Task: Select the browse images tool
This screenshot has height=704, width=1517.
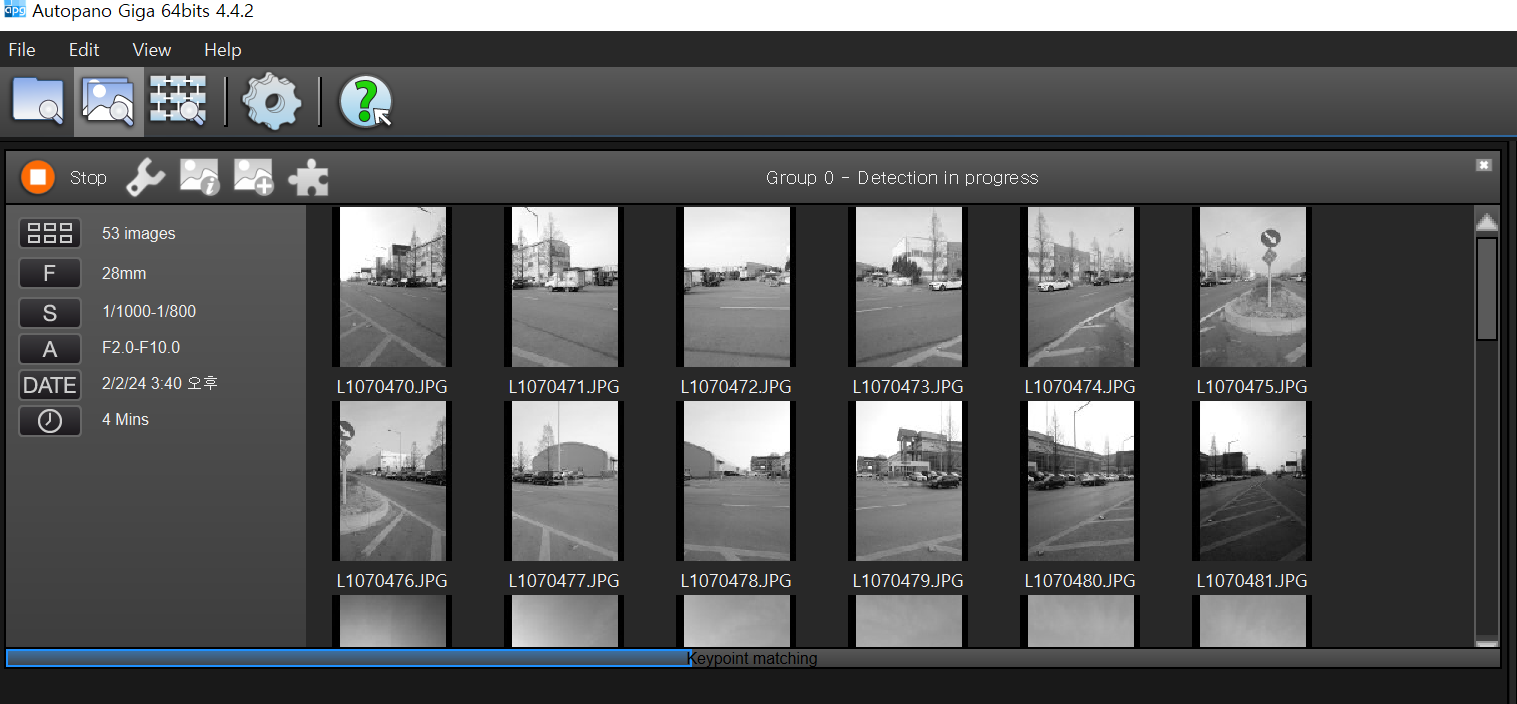Action: 109,102
